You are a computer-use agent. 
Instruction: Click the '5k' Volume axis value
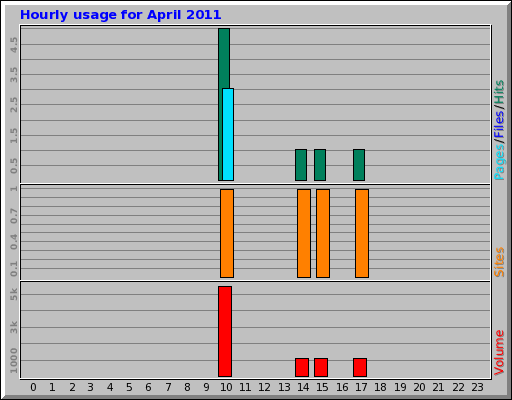[14, 294]
